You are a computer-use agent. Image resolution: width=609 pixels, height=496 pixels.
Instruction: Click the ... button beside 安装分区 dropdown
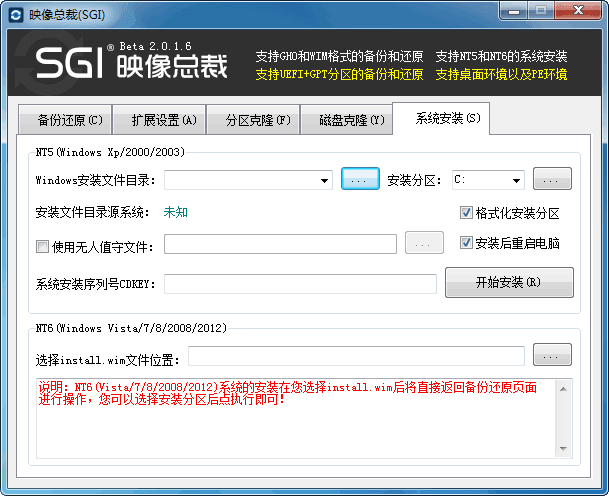552,179
